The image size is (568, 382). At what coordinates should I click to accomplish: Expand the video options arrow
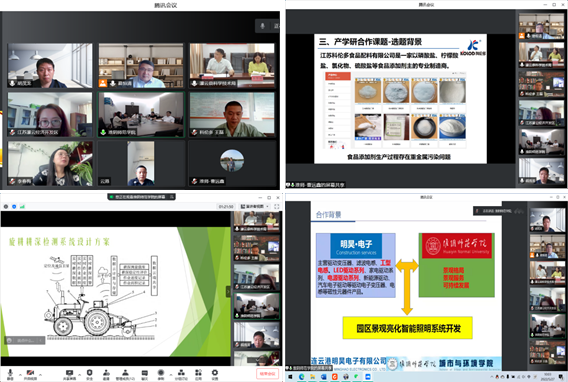41,375
